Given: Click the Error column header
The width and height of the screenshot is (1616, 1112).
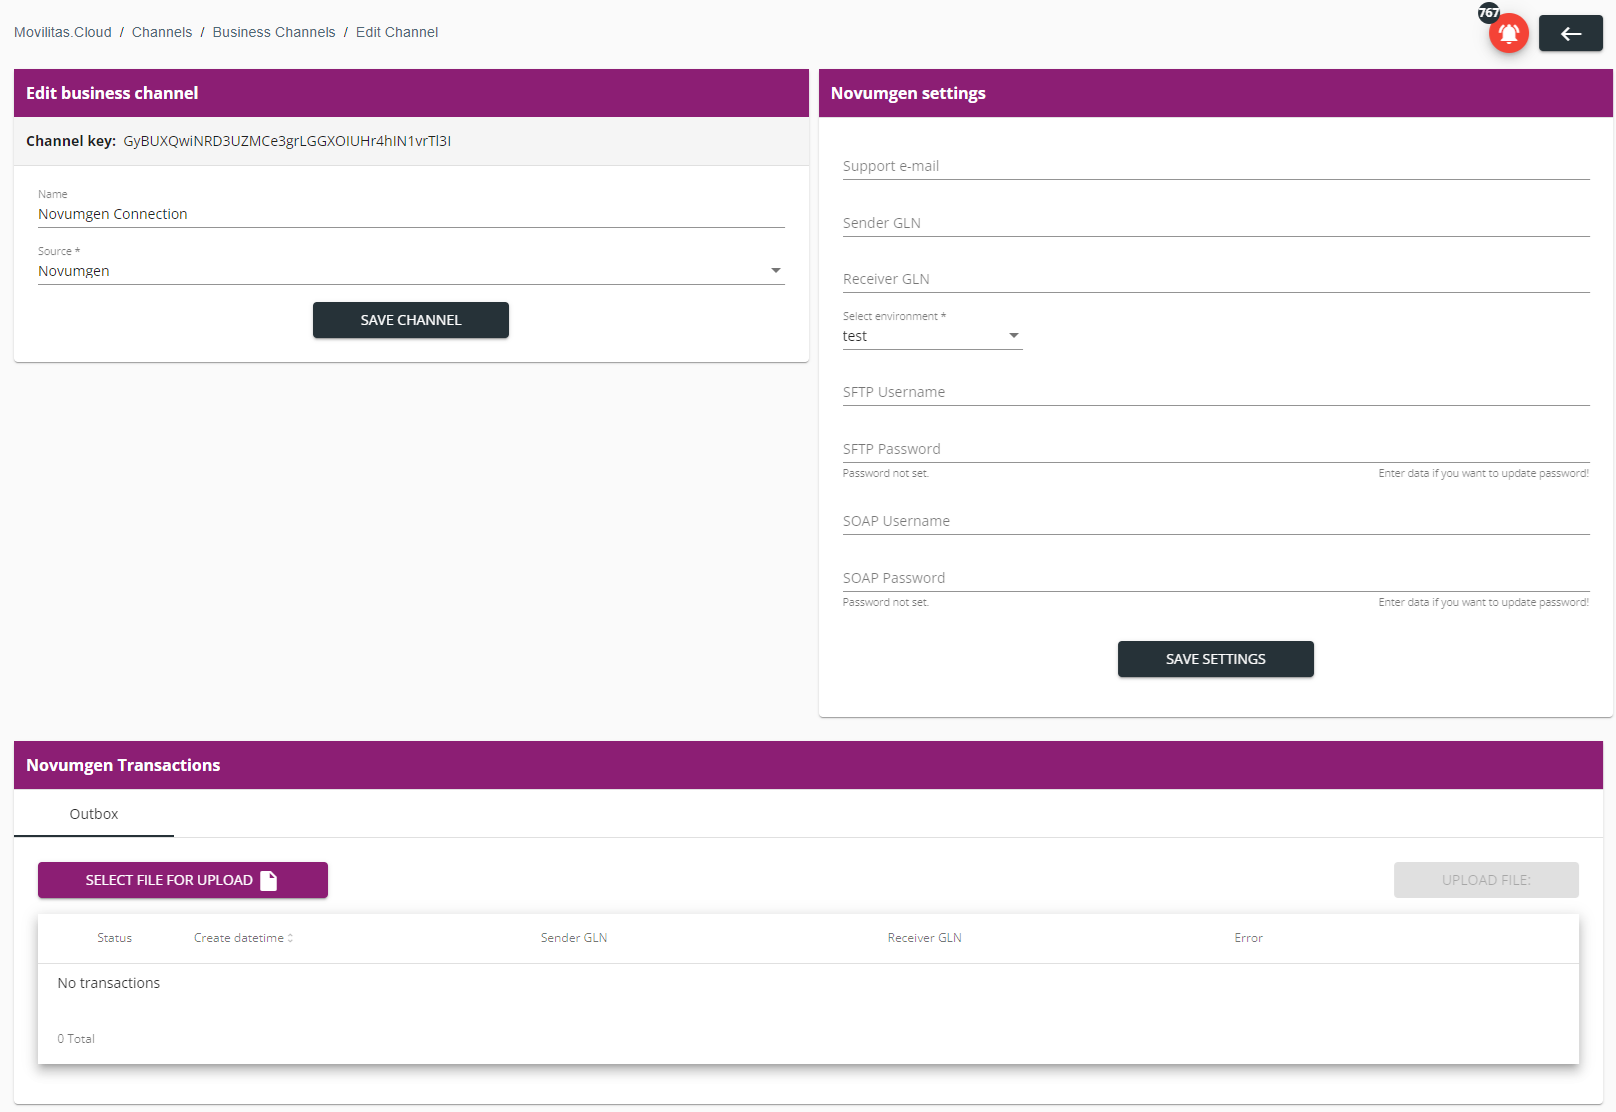Looking at the screenshot, I should tap(1248, 938).
